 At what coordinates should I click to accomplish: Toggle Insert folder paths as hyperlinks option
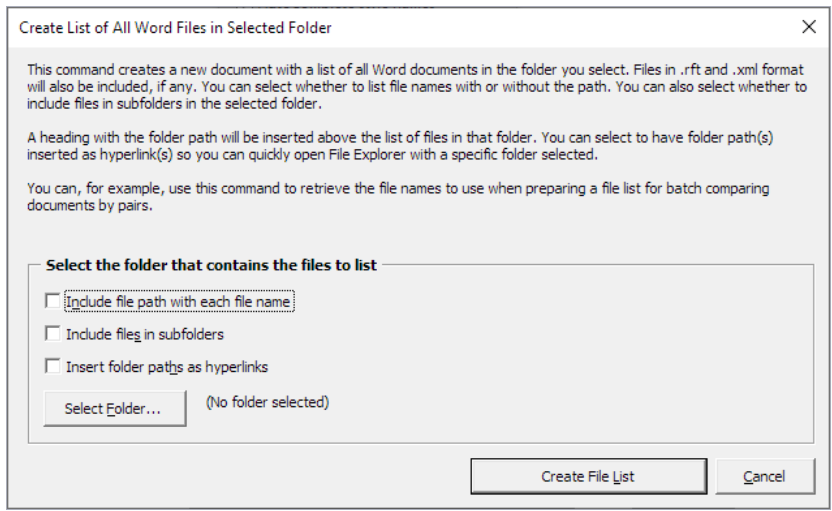point(53,366)
